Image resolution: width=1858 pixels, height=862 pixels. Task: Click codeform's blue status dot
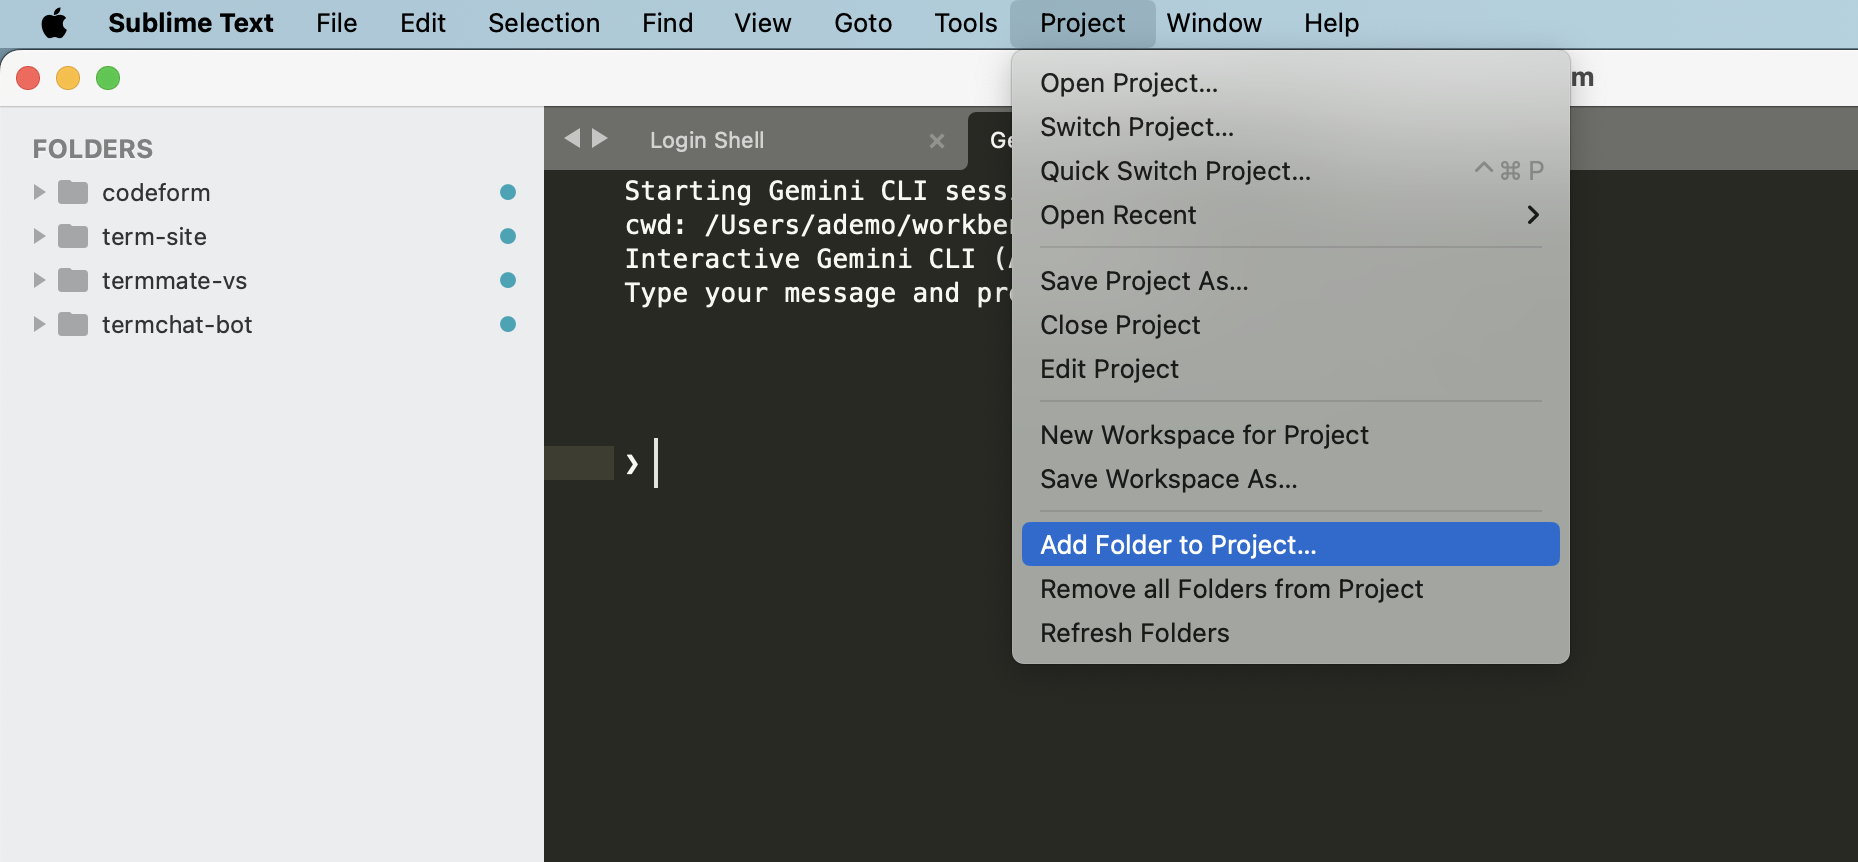(x=508, y=192)
